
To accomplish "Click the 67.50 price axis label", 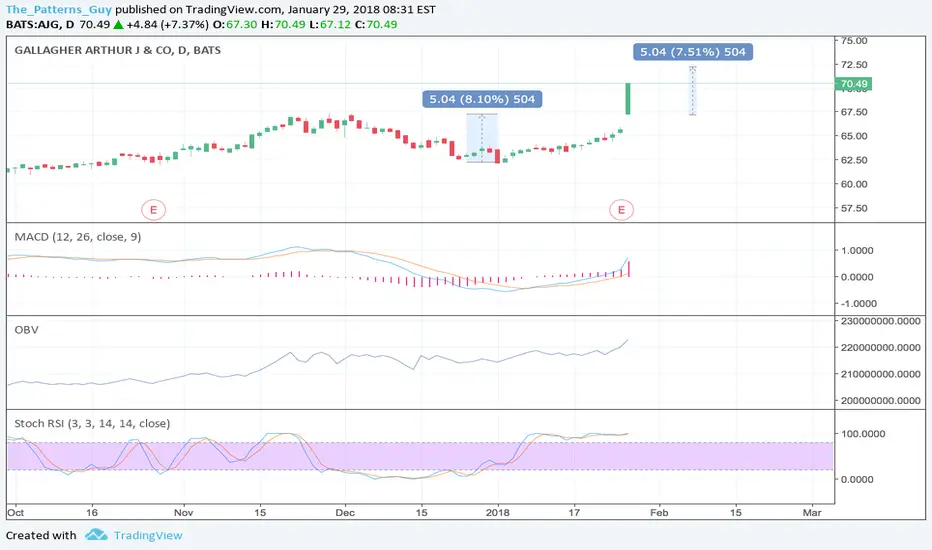I will click(854, 112).
